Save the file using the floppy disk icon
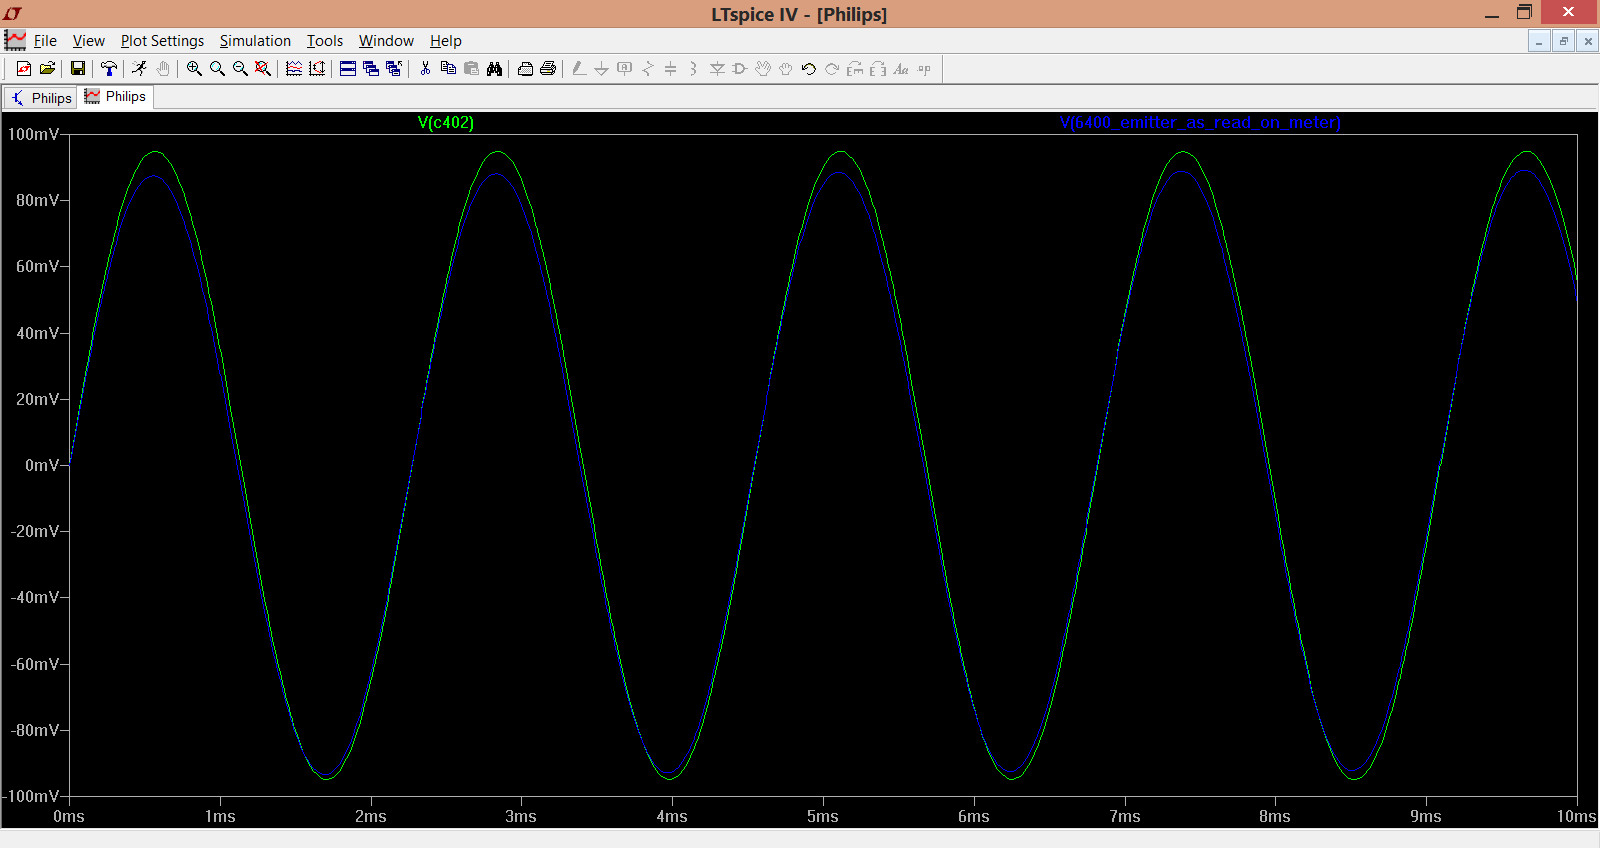 pyautogui.click(x=77, y=68)
